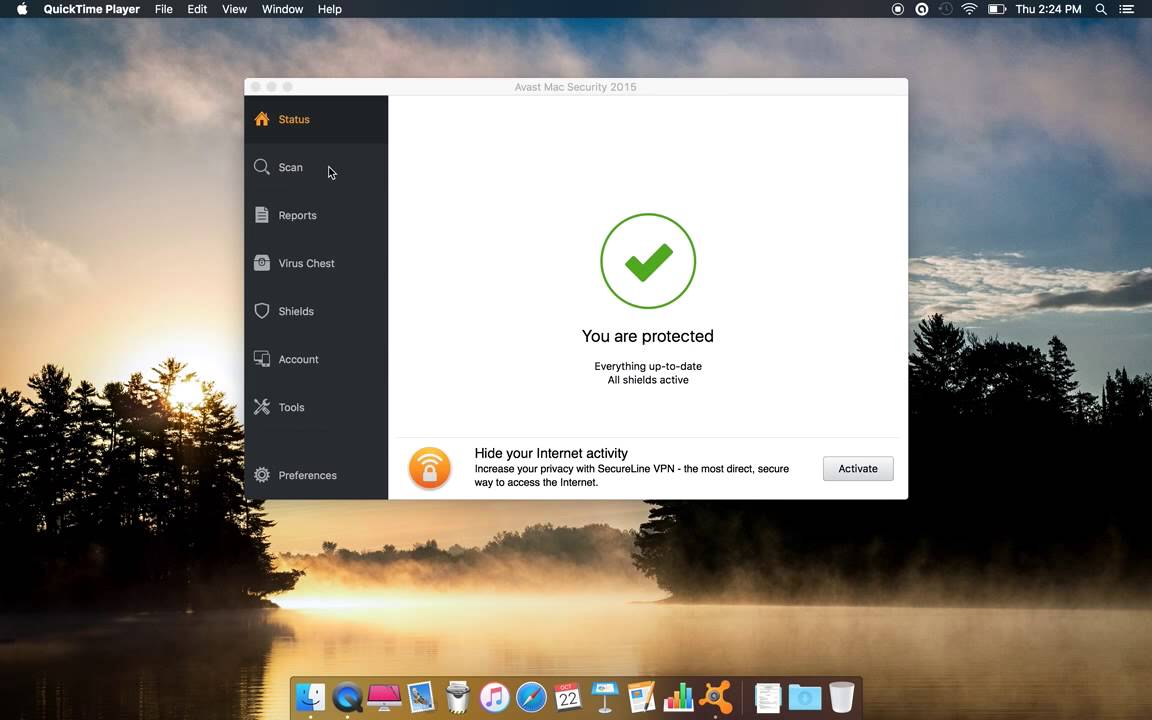Switch to QuickTime Player in the Dock

coord(347,697)
